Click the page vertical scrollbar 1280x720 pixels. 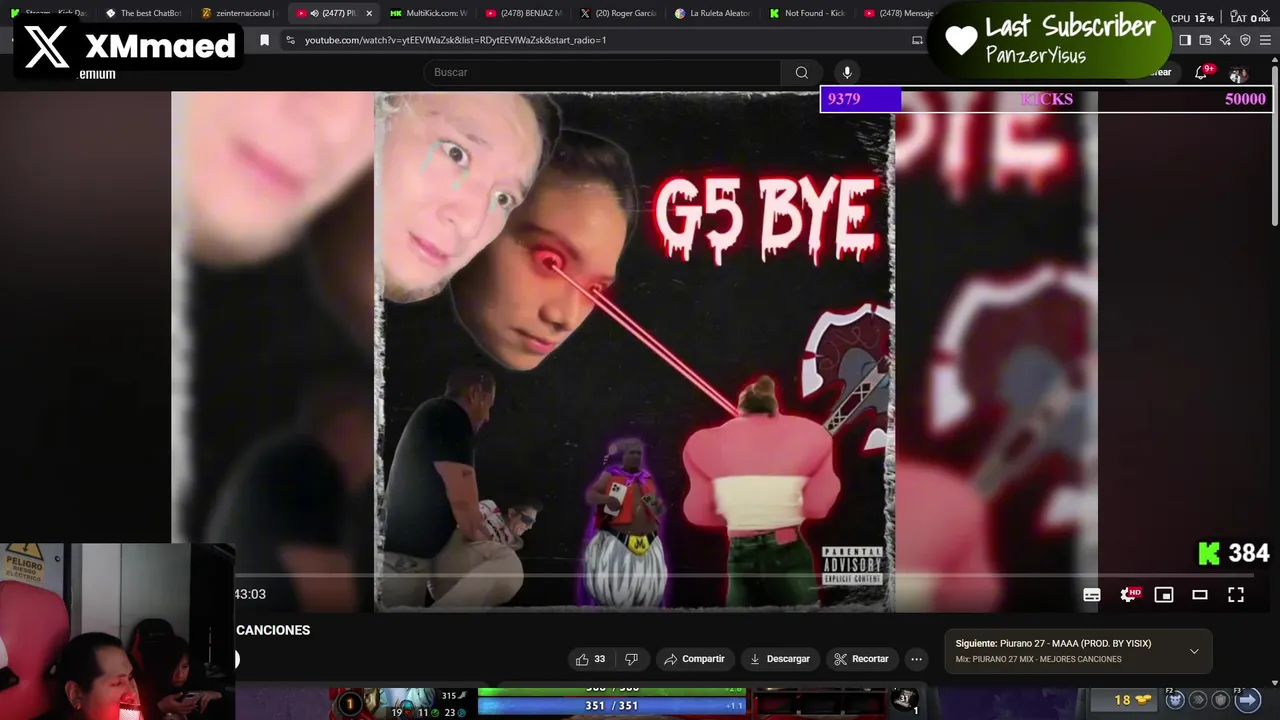pyautogui.click(x=1274, y=145)
